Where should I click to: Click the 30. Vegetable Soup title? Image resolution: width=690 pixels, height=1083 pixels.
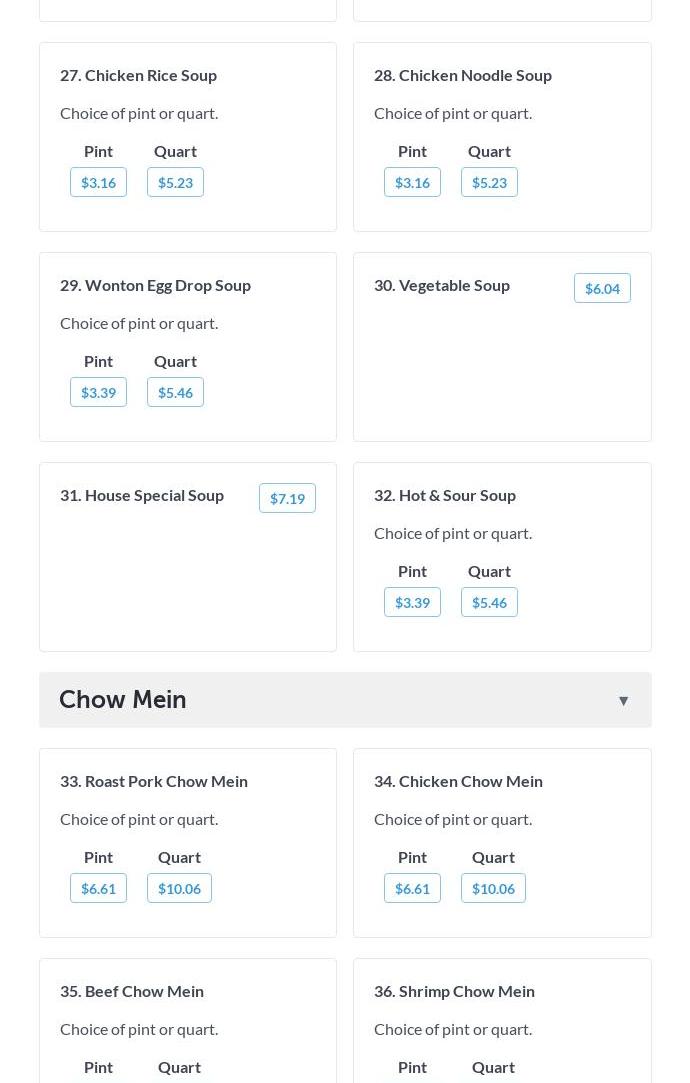442,284
